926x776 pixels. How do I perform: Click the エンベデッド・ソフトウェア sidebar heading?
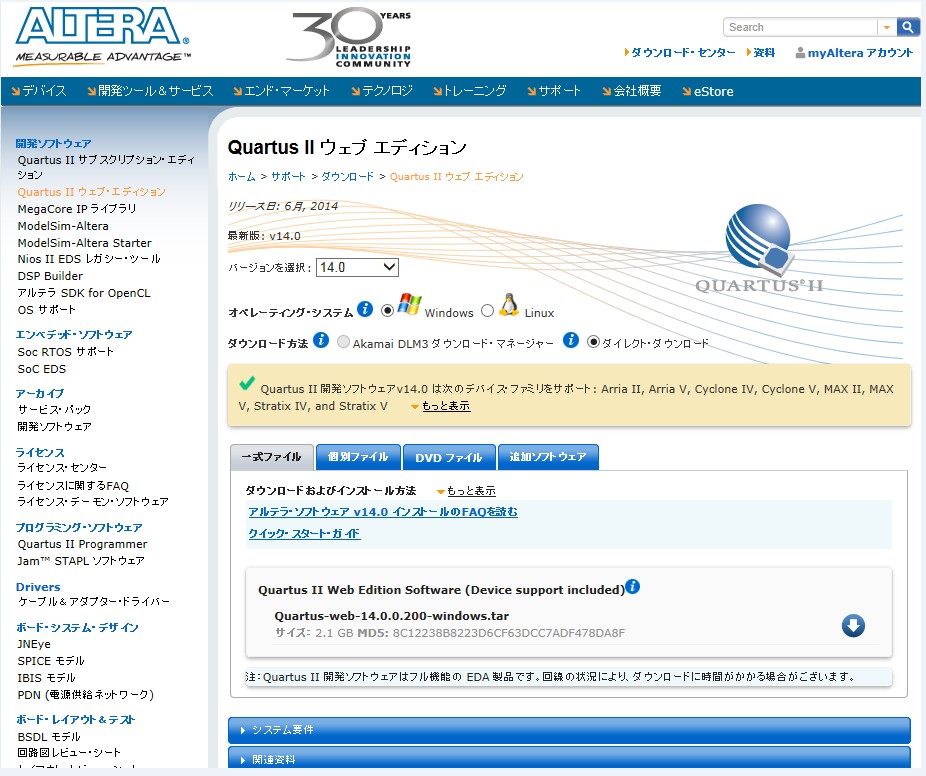coord(74,334)
